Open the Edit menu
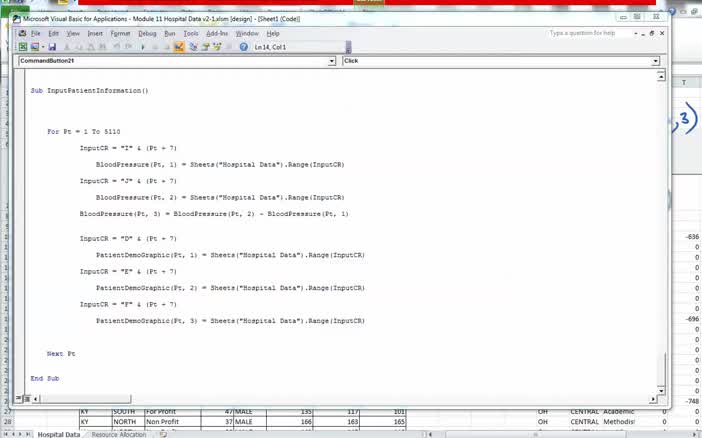 coord(53,34)
